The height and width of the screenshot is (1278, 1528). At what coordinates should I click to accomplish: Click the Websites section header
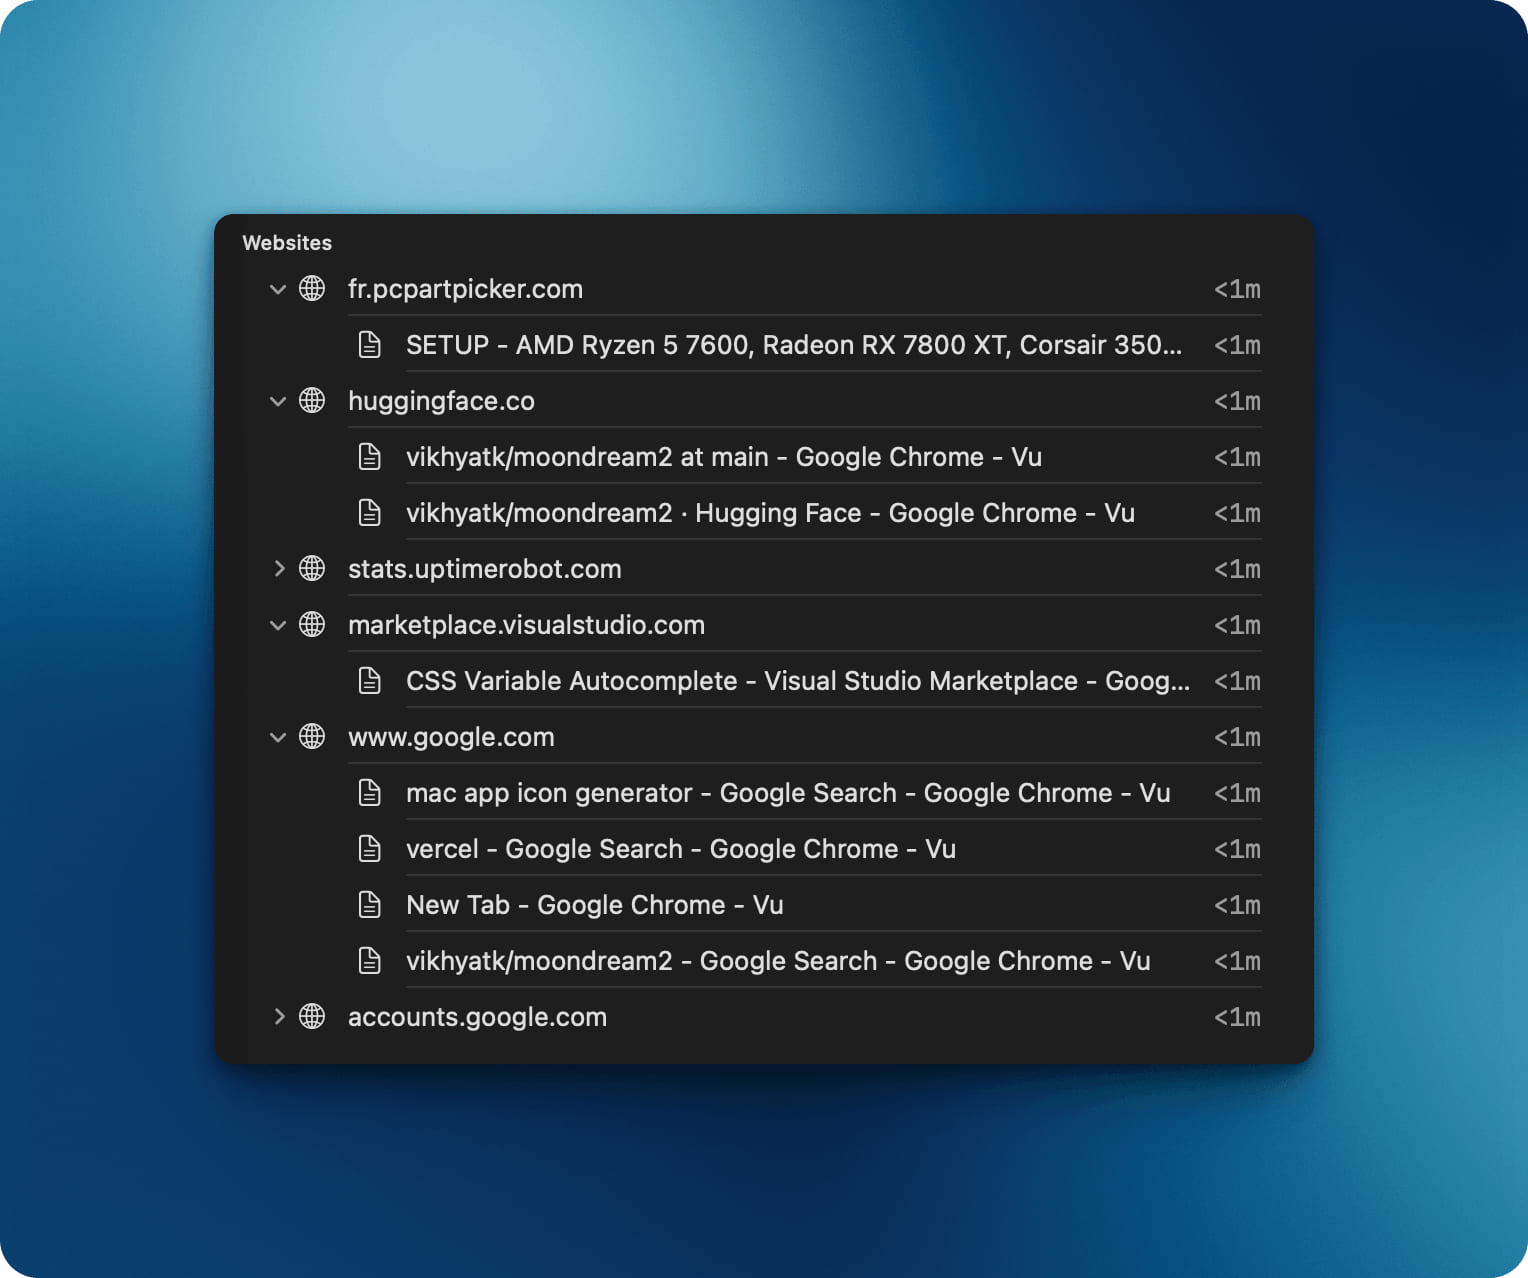point(287,243)
